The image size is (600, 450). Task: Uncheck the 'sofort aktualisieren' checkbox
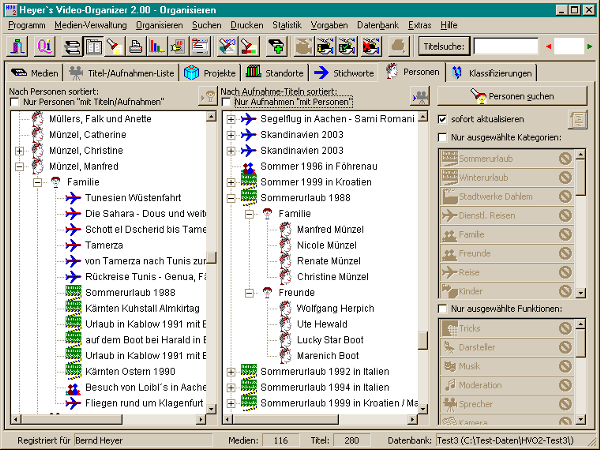(x=443, y=119)
